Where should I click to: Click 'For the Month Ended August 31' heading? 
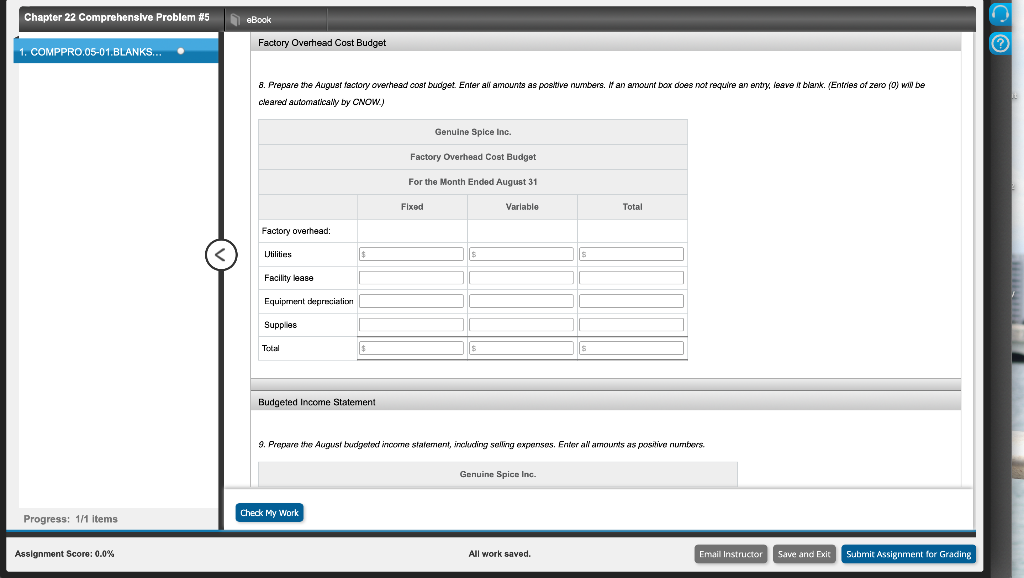(473, 182)
